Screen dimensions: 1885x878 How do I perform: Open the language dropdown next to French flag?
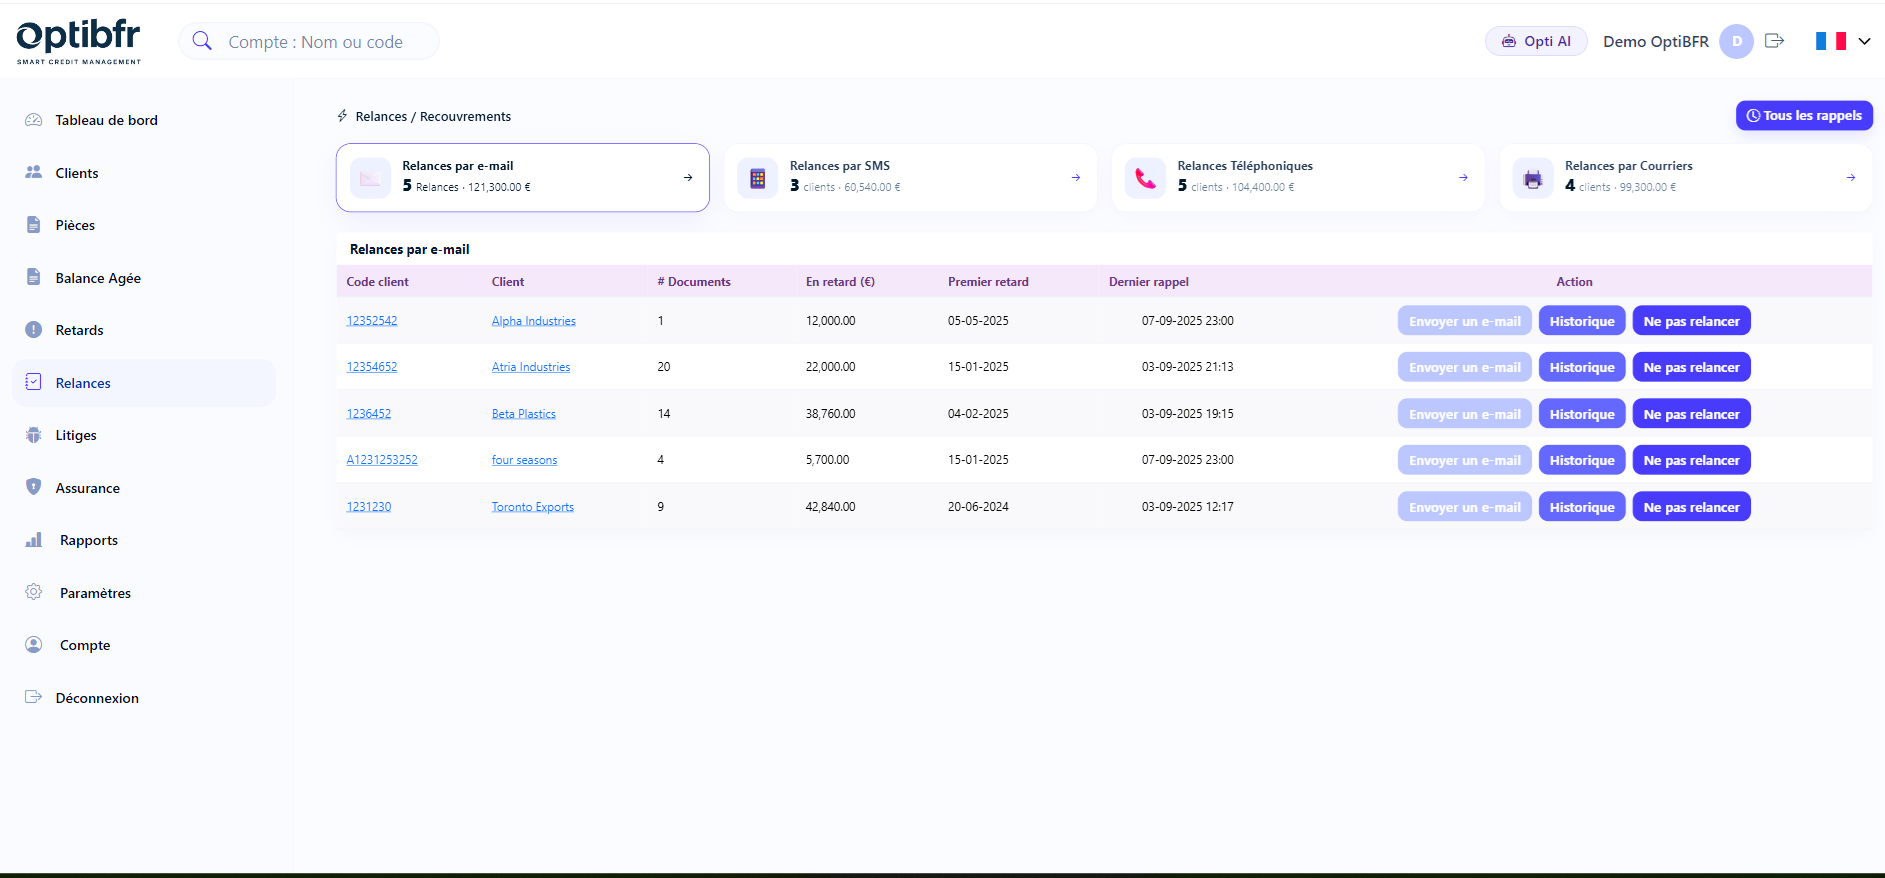1864,41
